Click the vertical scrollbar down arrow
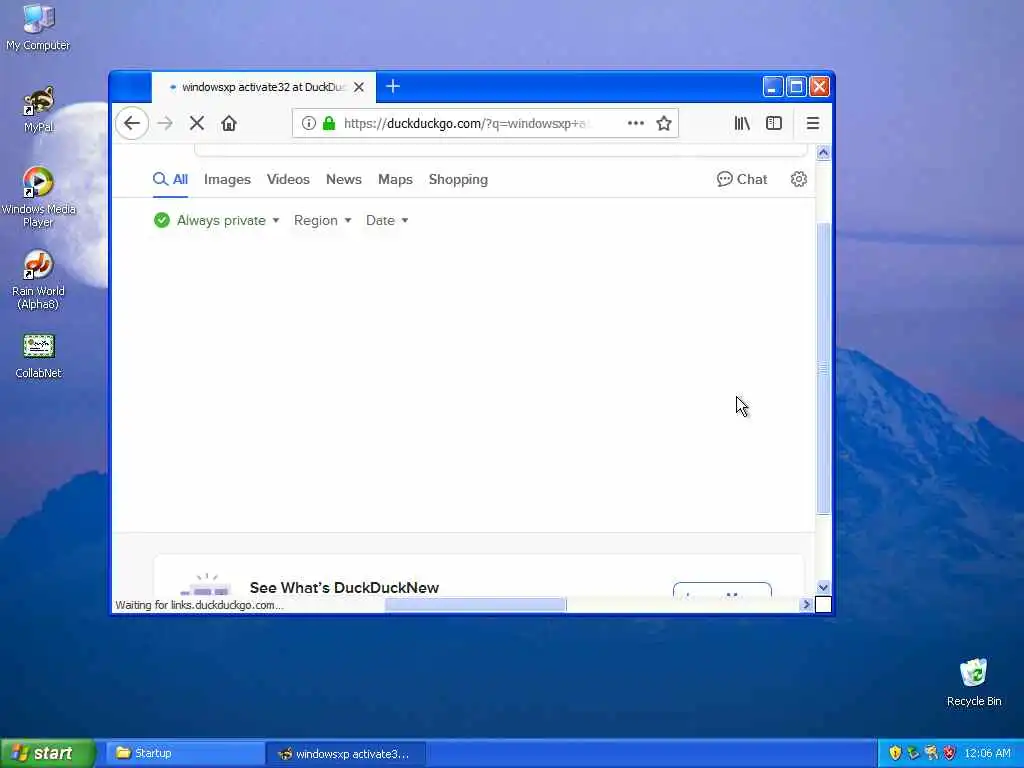The width and height of the screenshot is (1024, 768). (823, 587)
